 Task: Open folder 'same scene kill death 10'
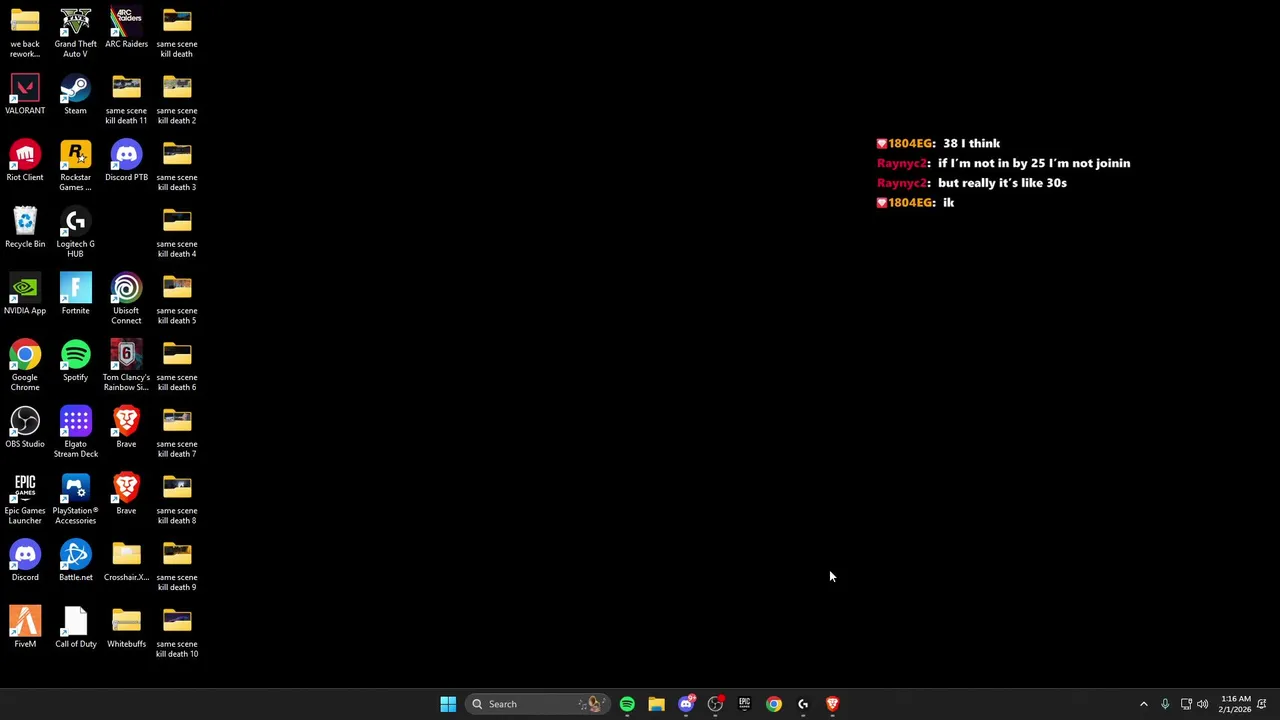(177, 633)
